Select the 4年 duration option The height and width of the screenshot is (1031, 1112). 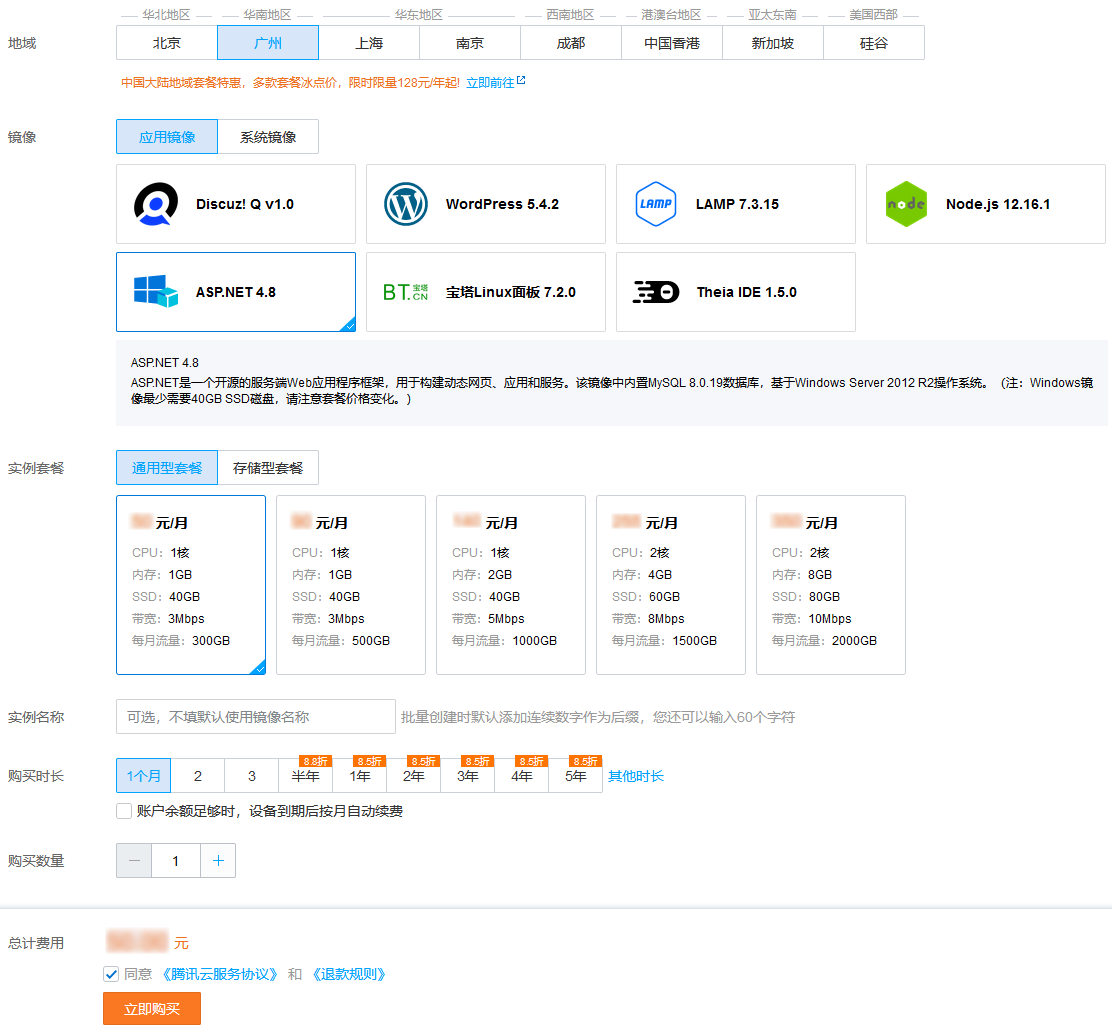(521, 776)
